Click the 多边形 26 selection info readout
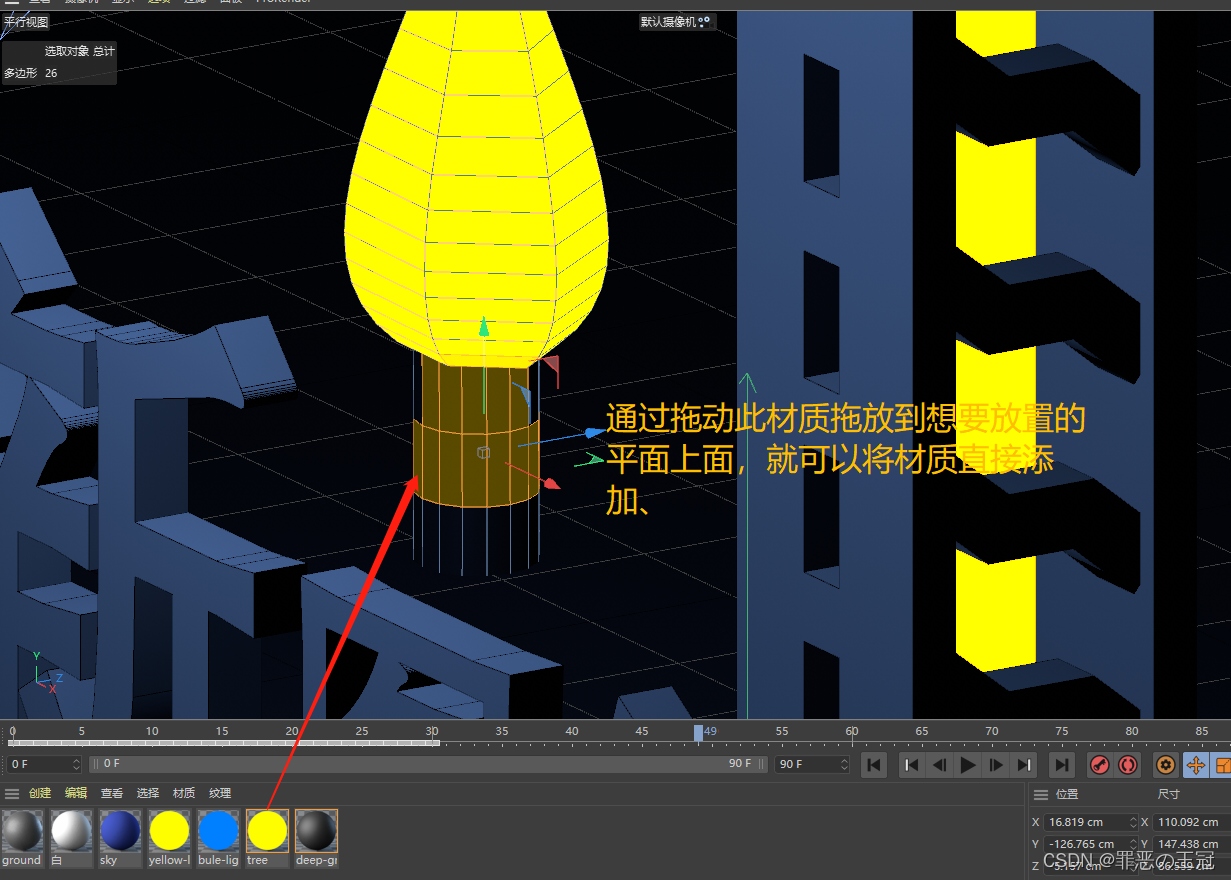Screen dimensions: 1231x880 coord(31,73)
